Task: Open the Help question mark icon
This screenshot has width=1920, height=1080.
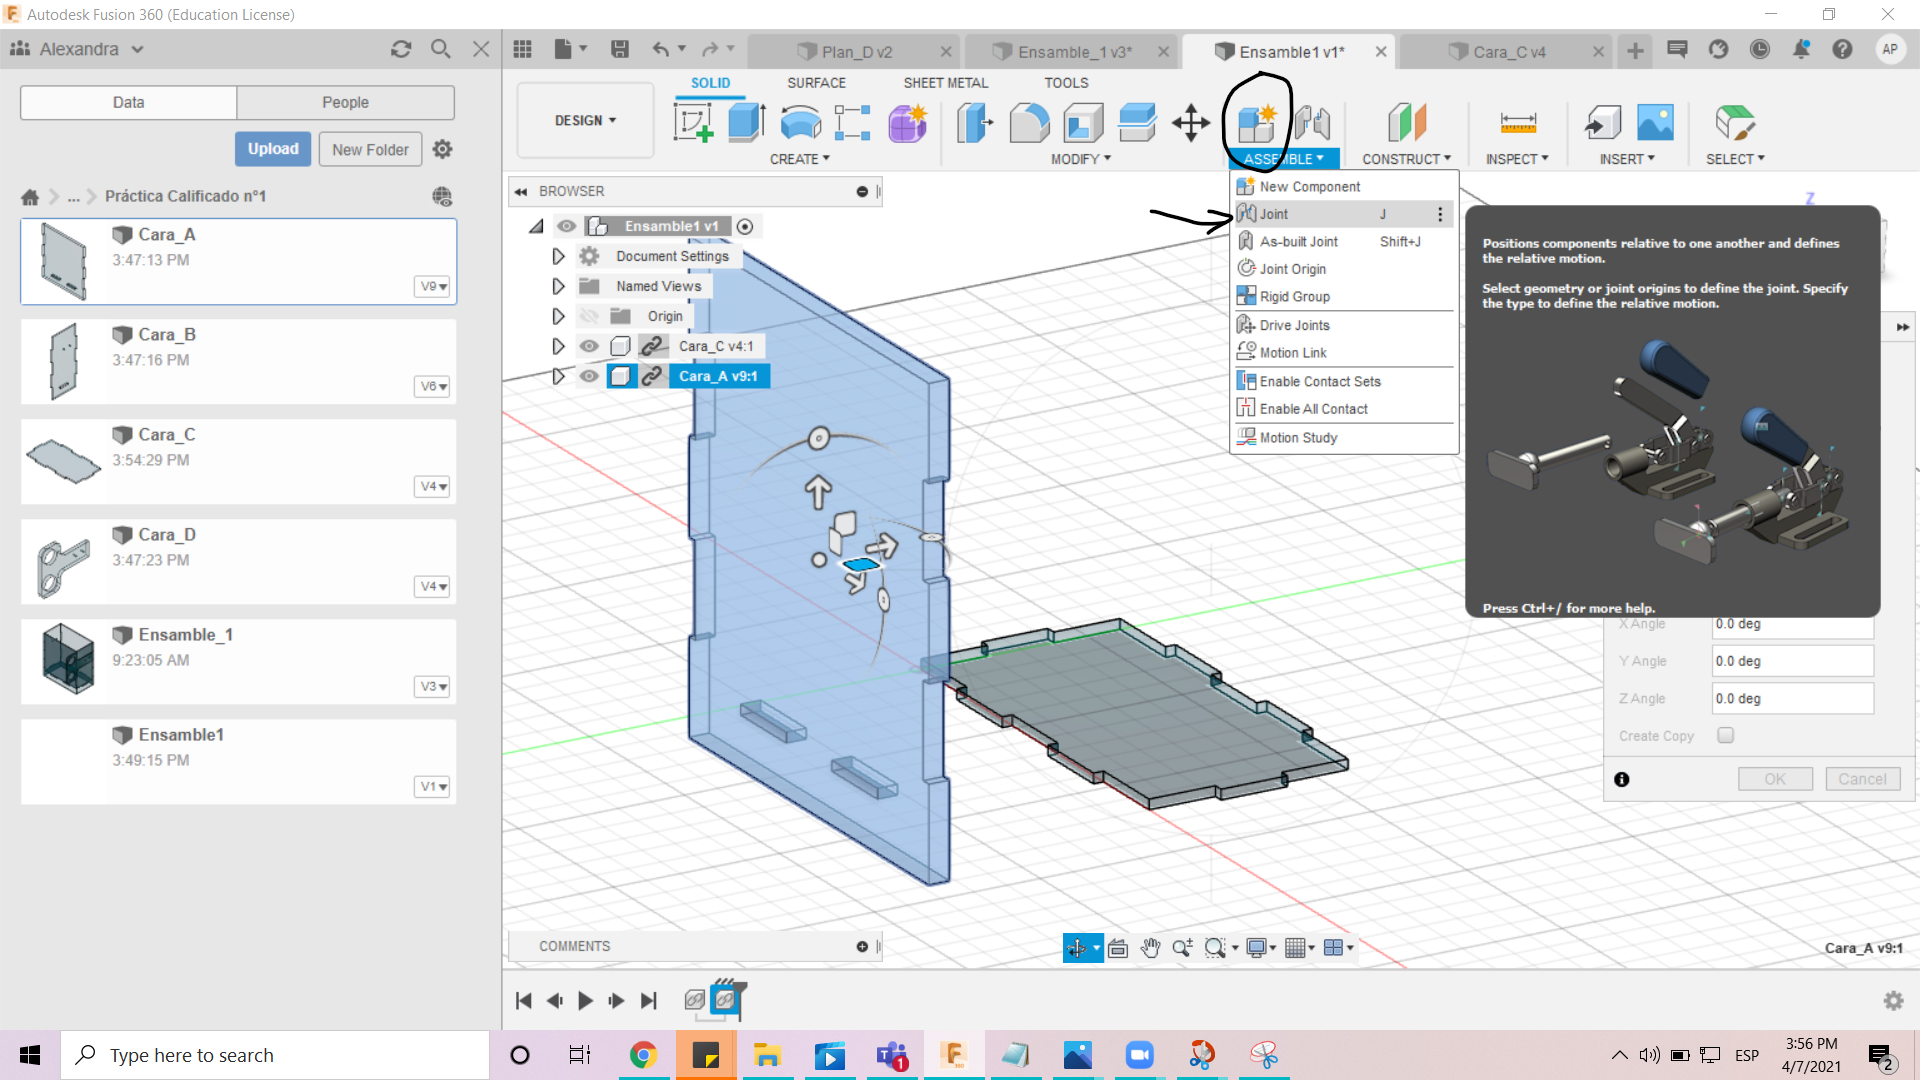Action: click(x=1842, y=49)
